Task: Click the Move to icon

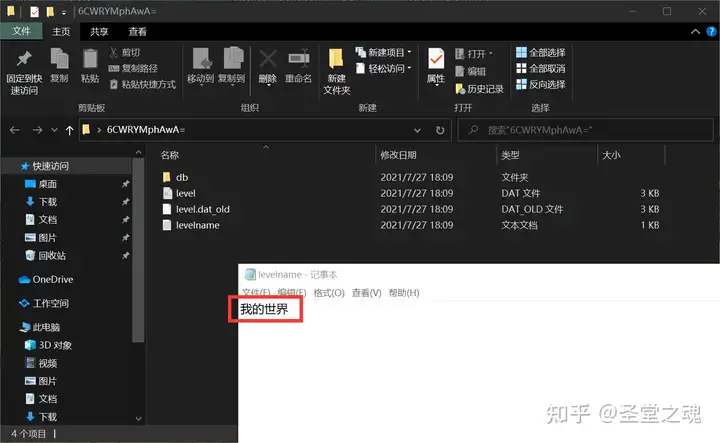Action: pos(201,59)
